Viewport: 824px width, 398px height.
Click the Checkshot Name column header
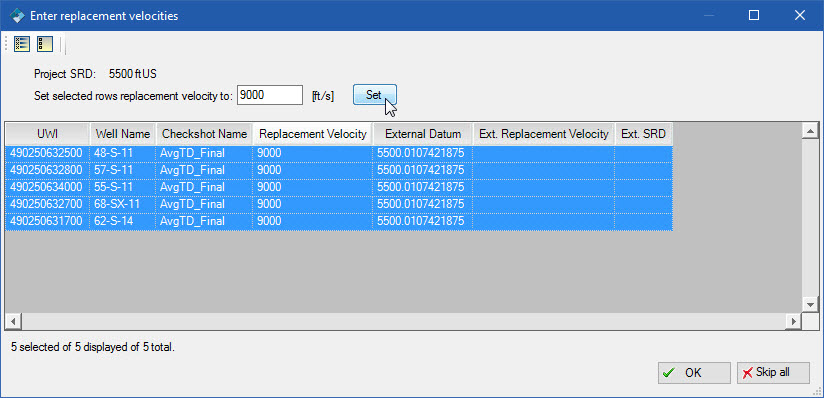tap(204, 134)
